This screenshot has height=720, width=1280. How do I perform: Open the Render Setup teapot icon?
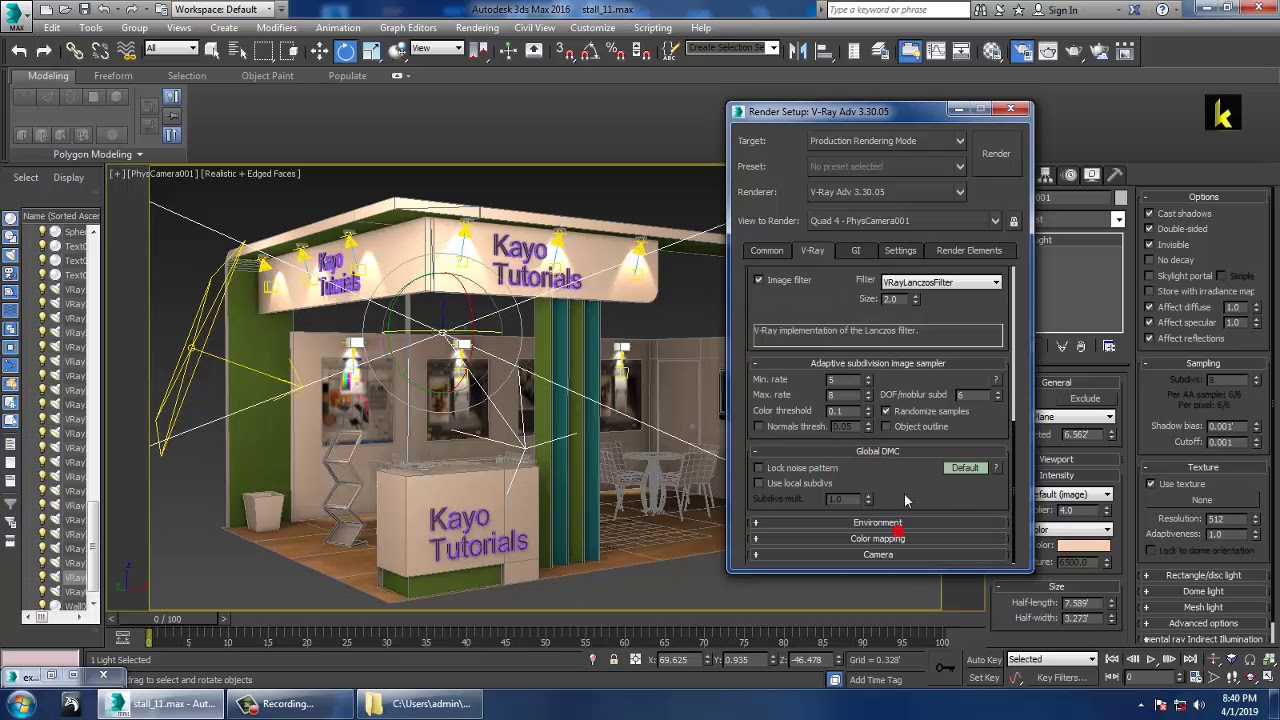1022,51
